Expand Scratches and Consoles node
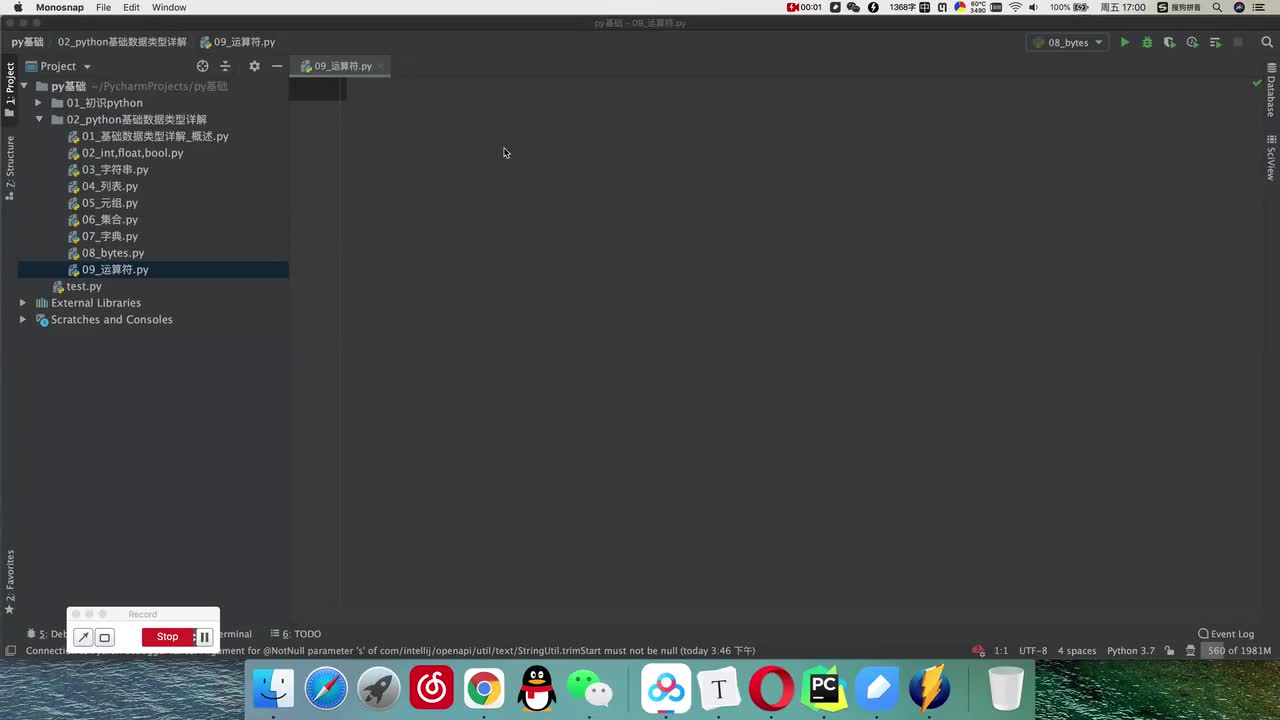 tap(23, 320)
